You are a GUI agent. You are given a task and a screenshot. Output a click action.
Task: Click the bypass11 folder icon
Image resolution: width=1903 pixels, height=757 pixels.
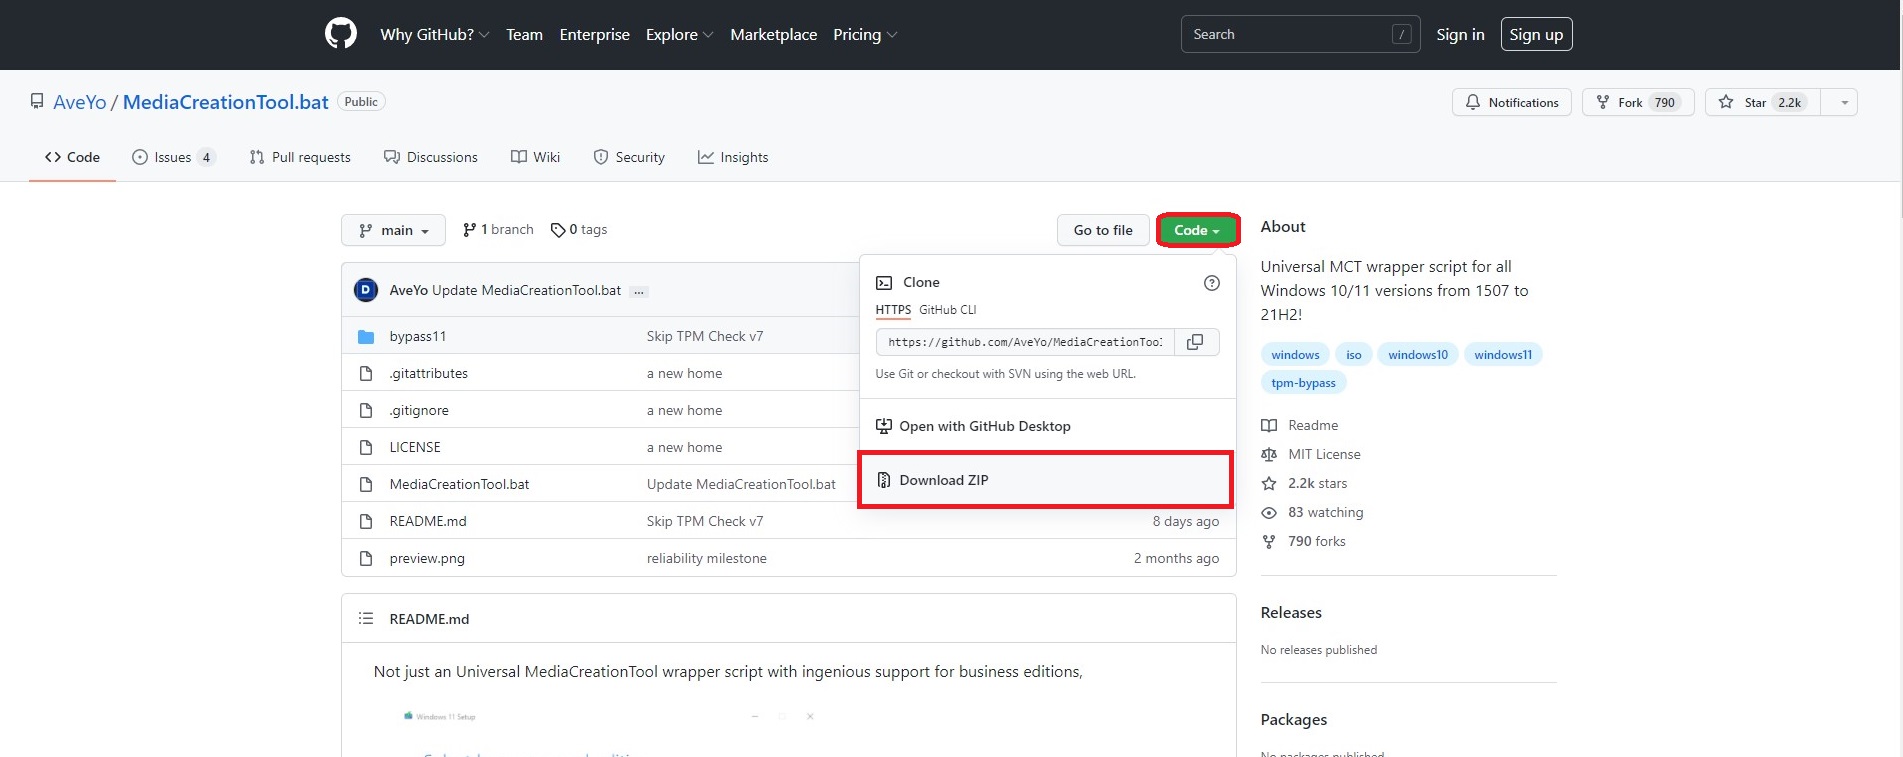click(366, 337)
